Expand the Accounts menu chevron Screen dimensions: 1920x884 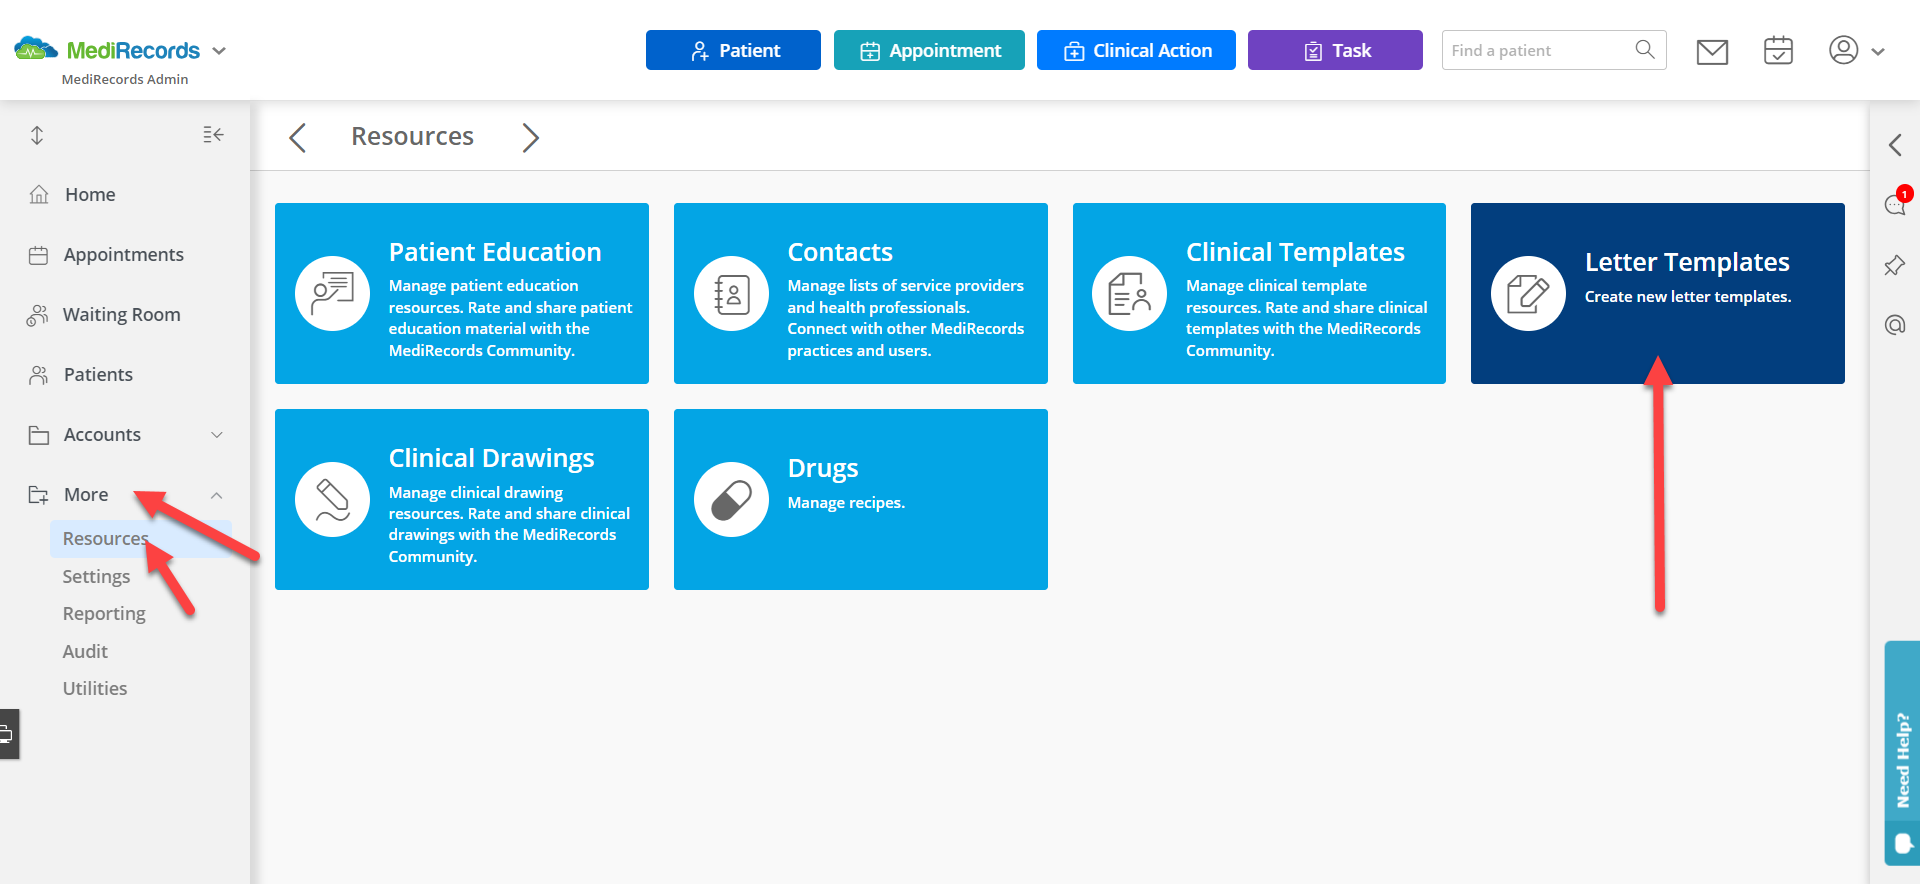(x=217, y=434)
